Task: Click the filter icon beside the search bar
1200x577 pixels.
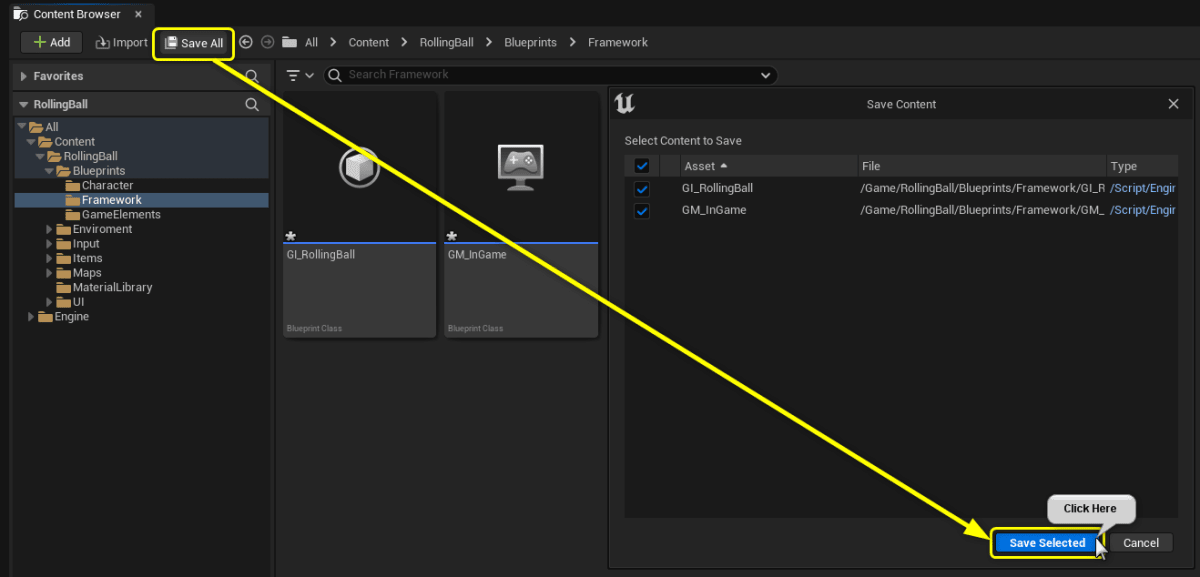Action: 291,74
